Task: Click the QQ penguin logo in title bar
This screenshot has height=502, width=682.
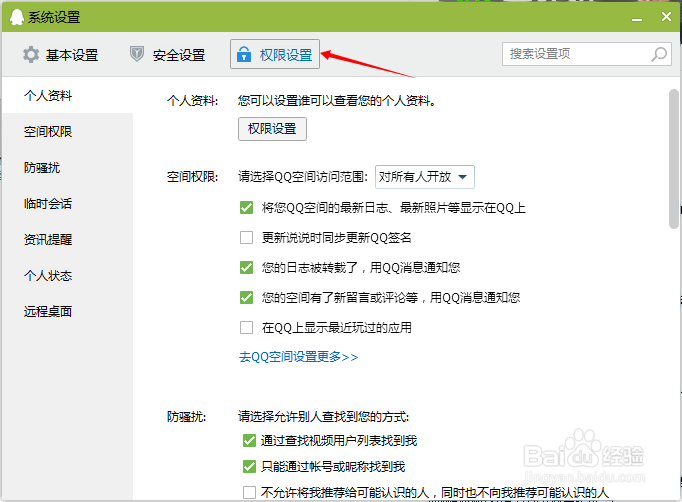Action: click(17, 17)
